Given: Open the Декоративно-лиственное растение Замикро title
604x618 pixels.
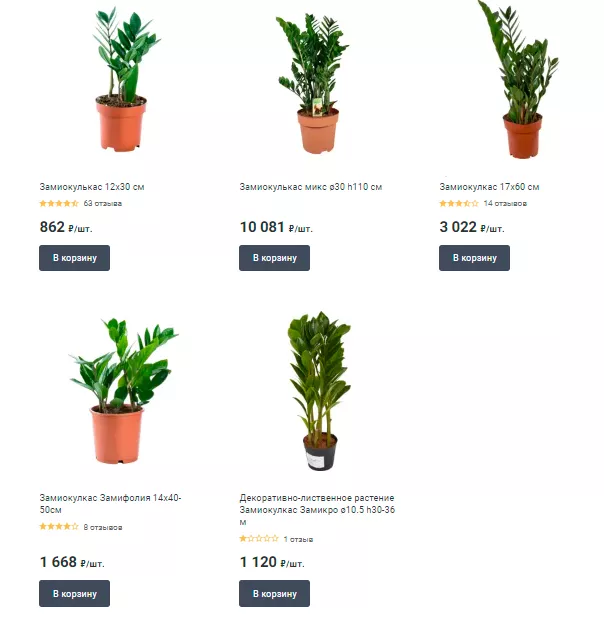Looking at the screenshot, I should (x=317, y=510).
